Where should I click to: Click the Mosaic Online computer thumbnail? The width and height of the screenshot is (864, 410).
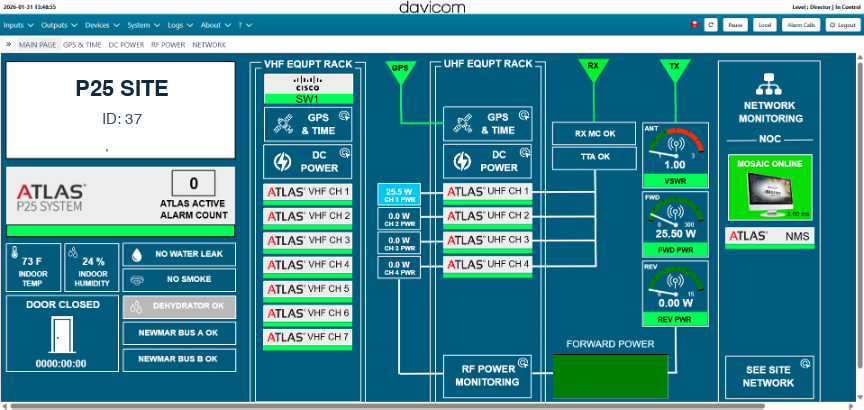[x=770, y=193]
